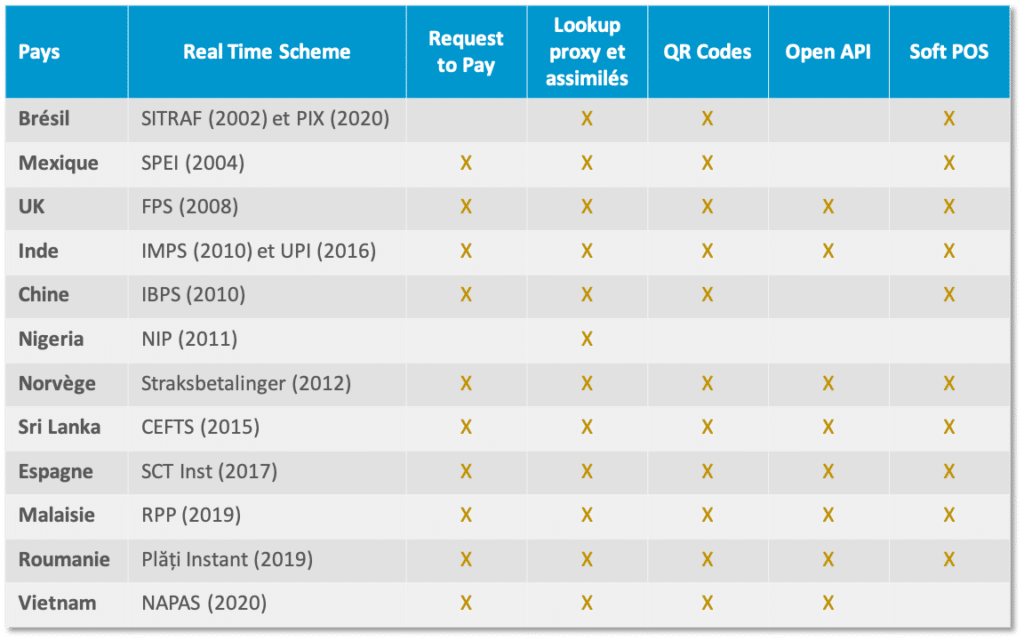The height and width of the screenshot is (640, 1024).
Task: Click the Soft POS X for Chine
Action: pyautogui.click(x=949, y=295)
